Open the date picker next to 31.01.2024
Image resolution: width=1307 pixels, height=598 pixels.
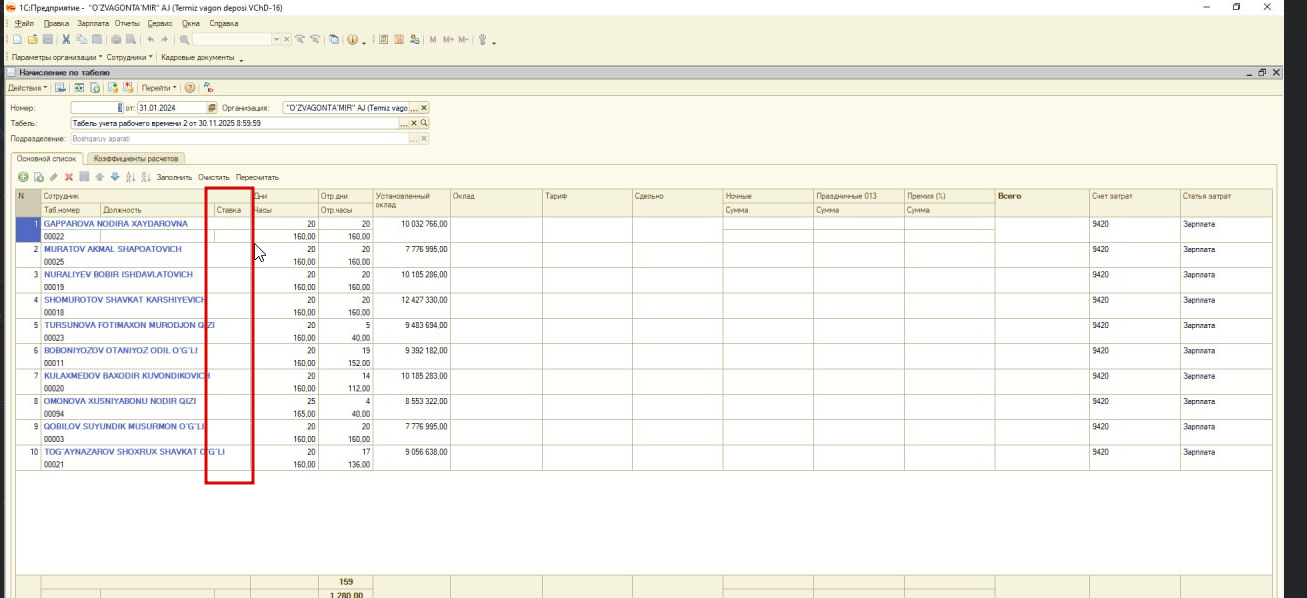[x=211, y=108]
